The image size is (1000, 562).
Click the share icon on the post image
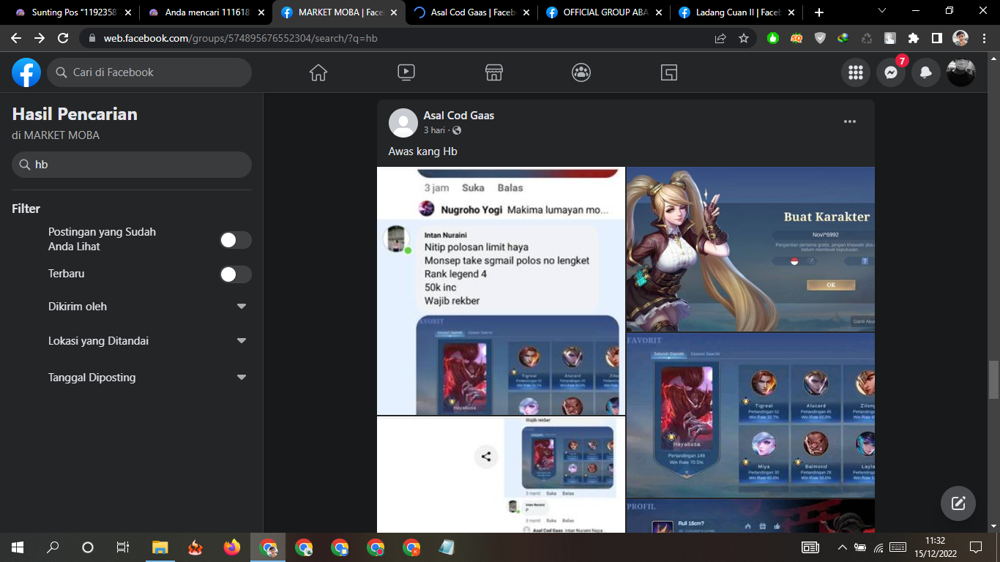486,457
